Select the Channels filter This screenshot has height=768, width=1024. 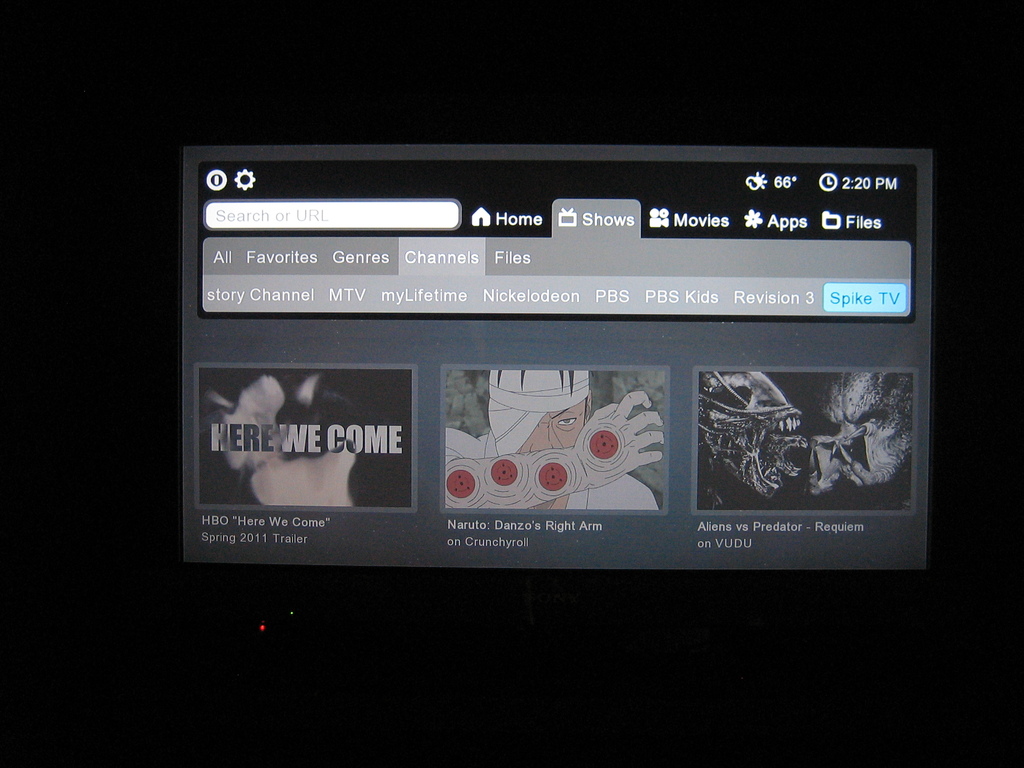click(441, 257)
